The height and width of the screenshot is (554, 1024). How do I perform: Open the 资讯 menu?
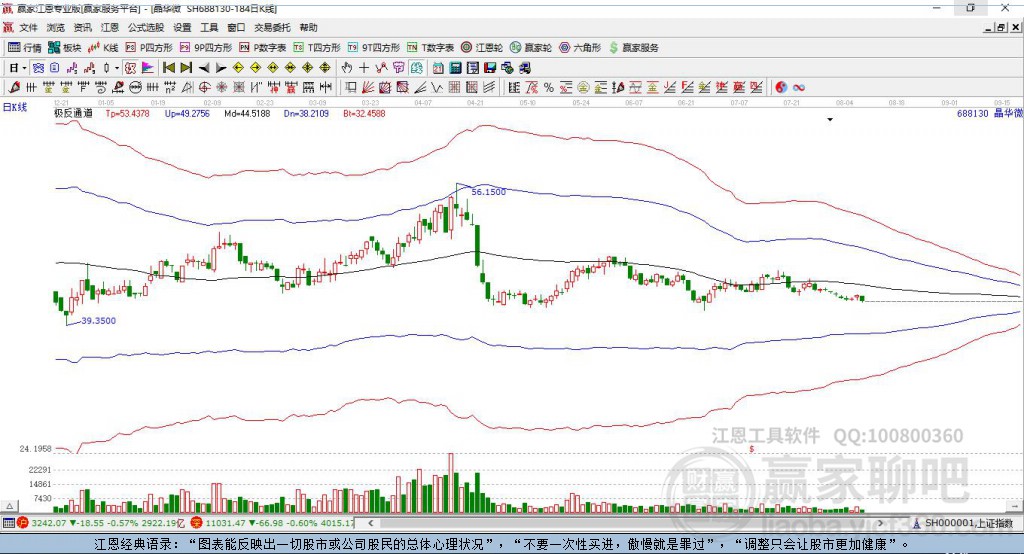[x=82, y=27]
